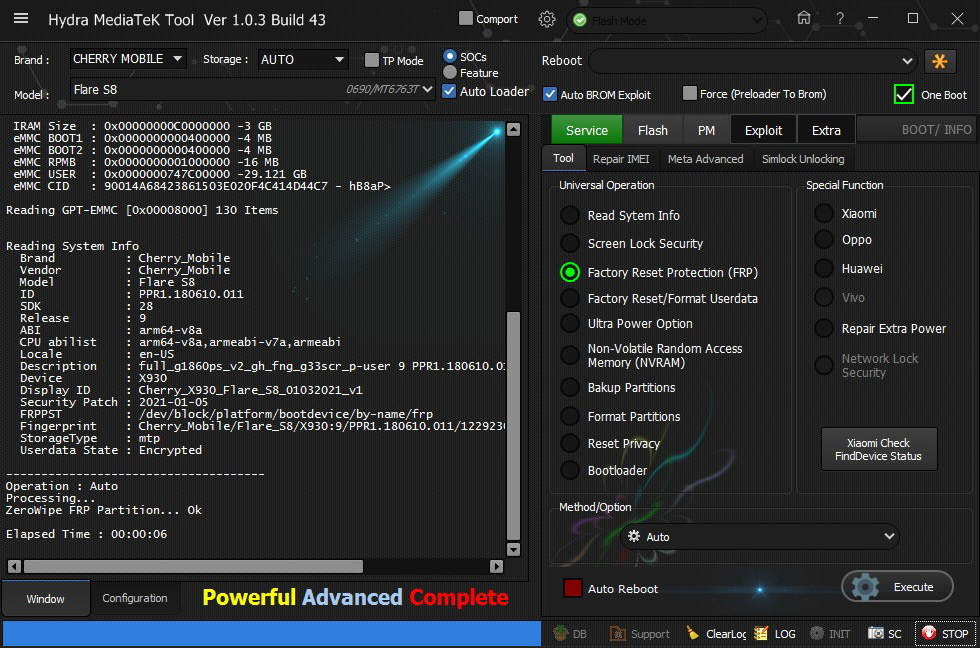Click the home icon in title bar
Screen dimensions: 980x648
[x=804, y=18]
